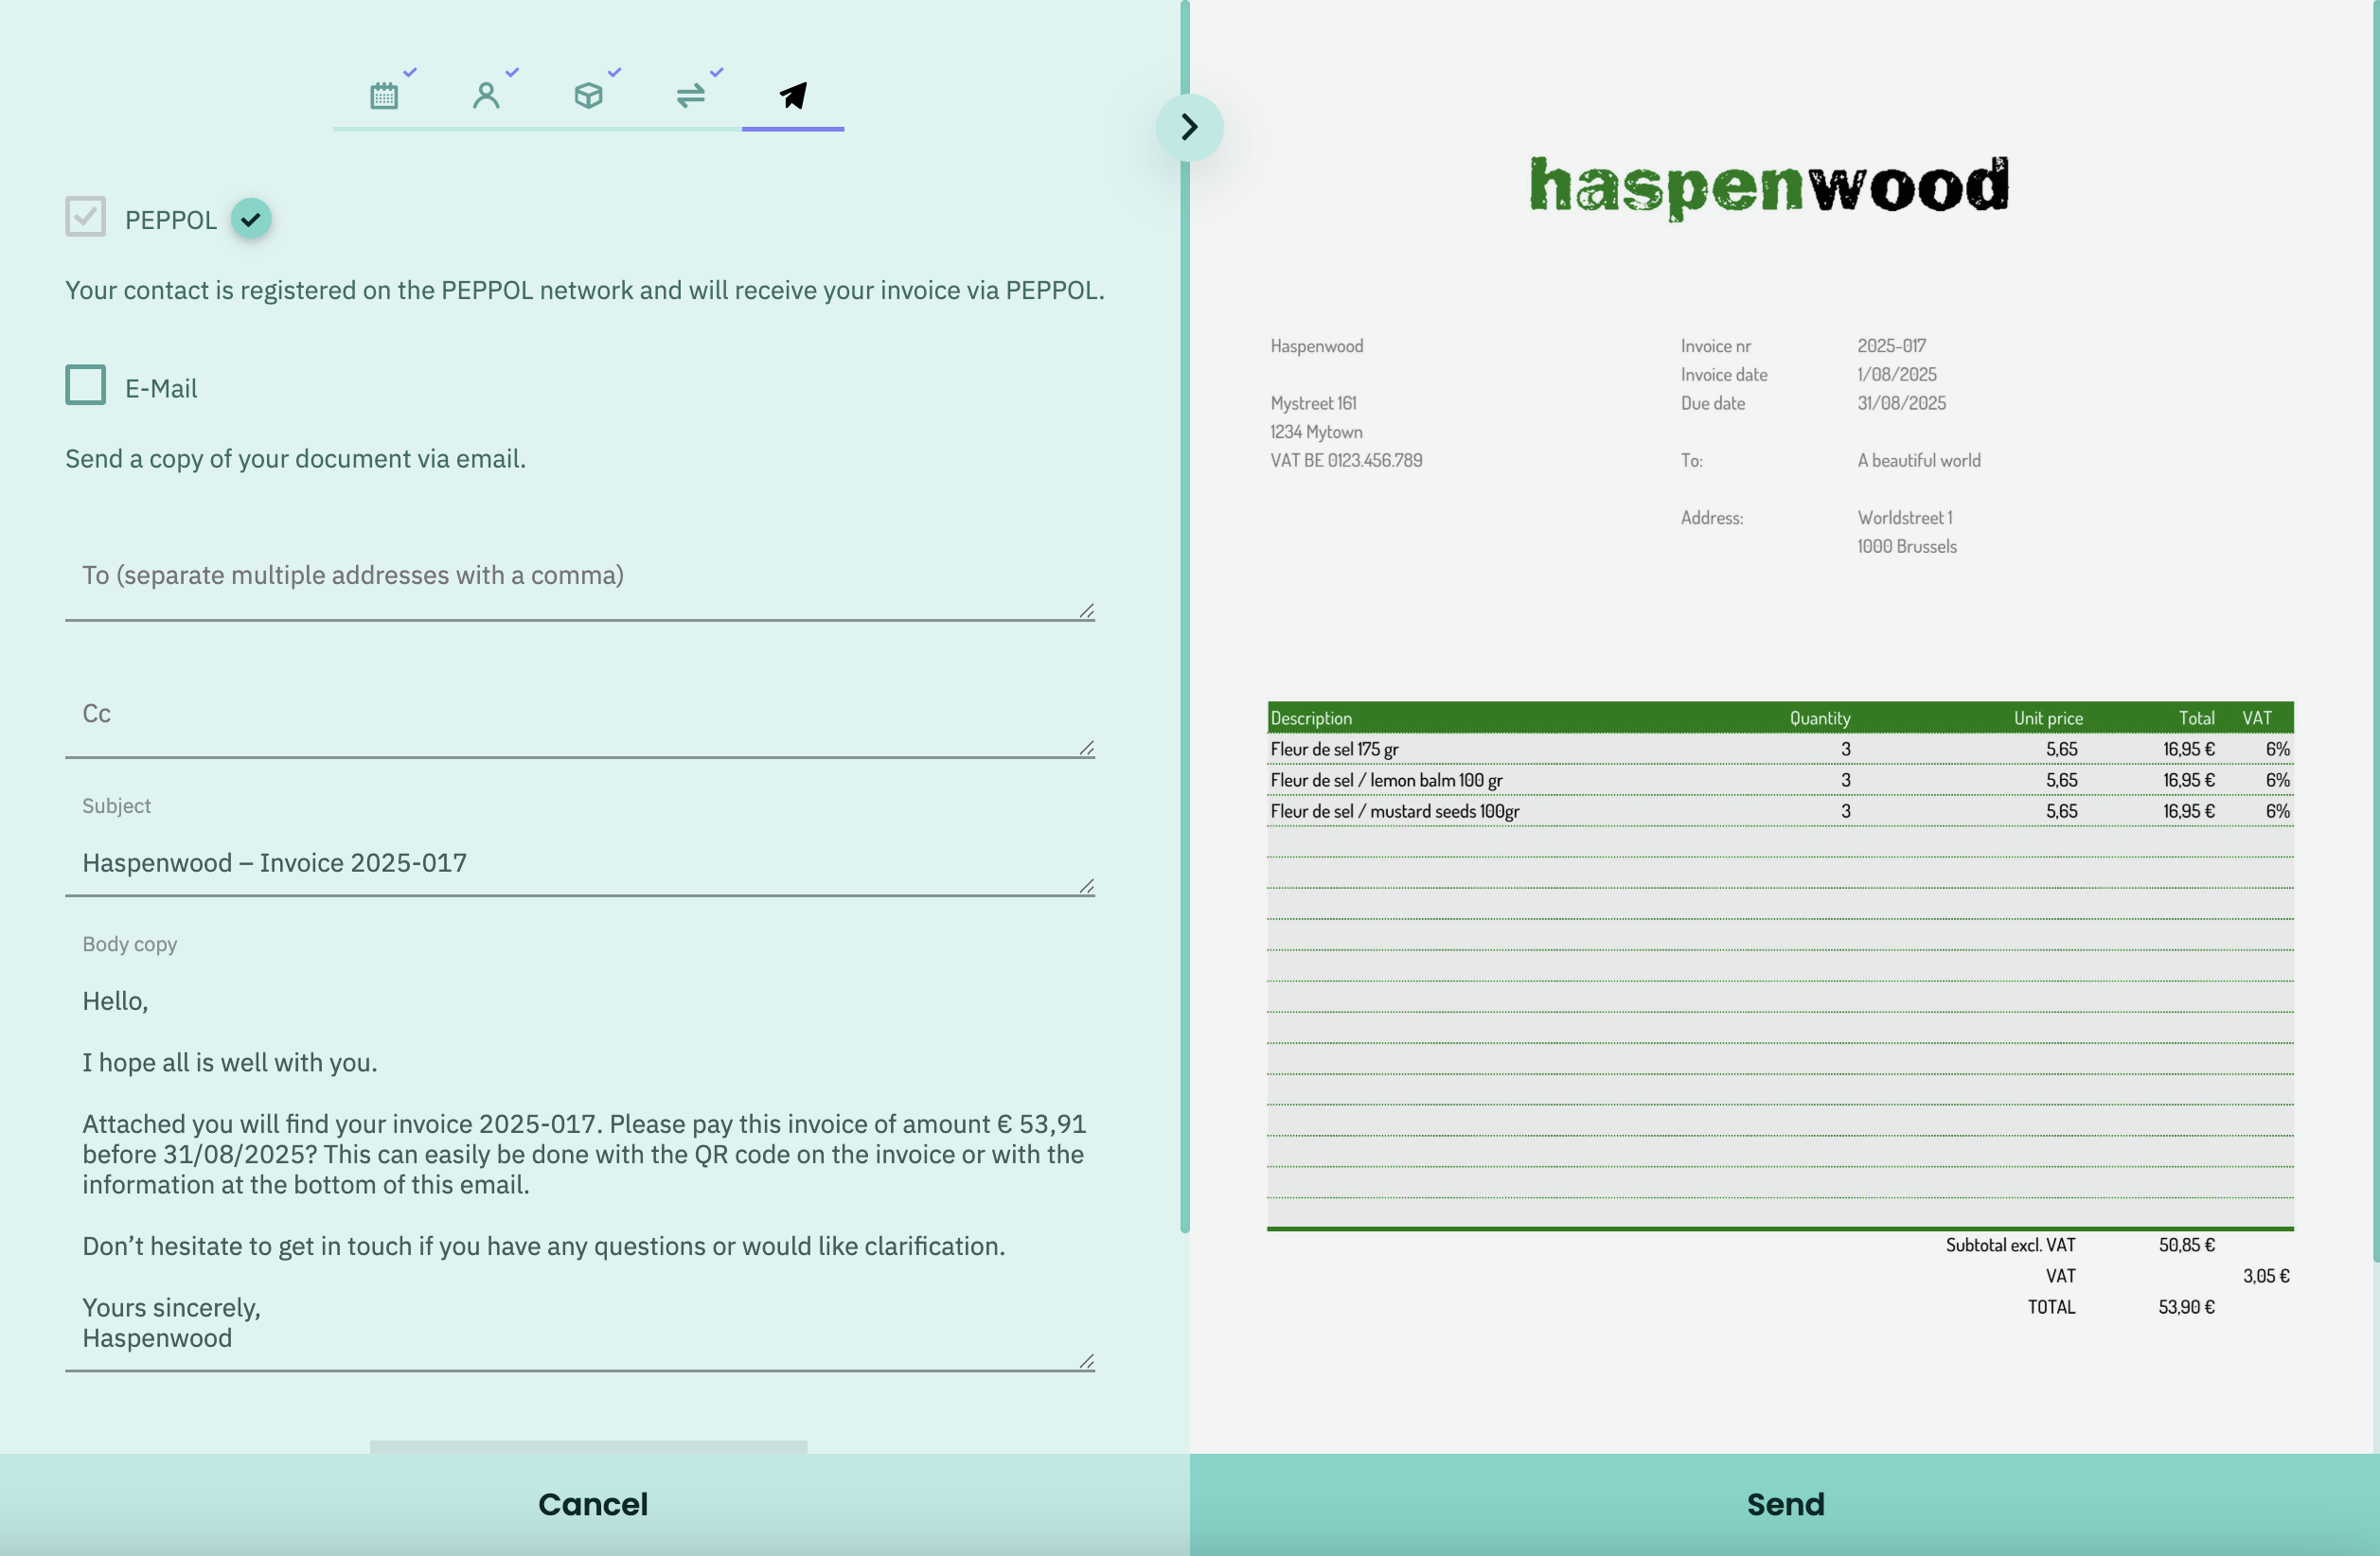Open the transfer arrows step icon
This screenshot has width=2380, height=1556.
(690, 95)
